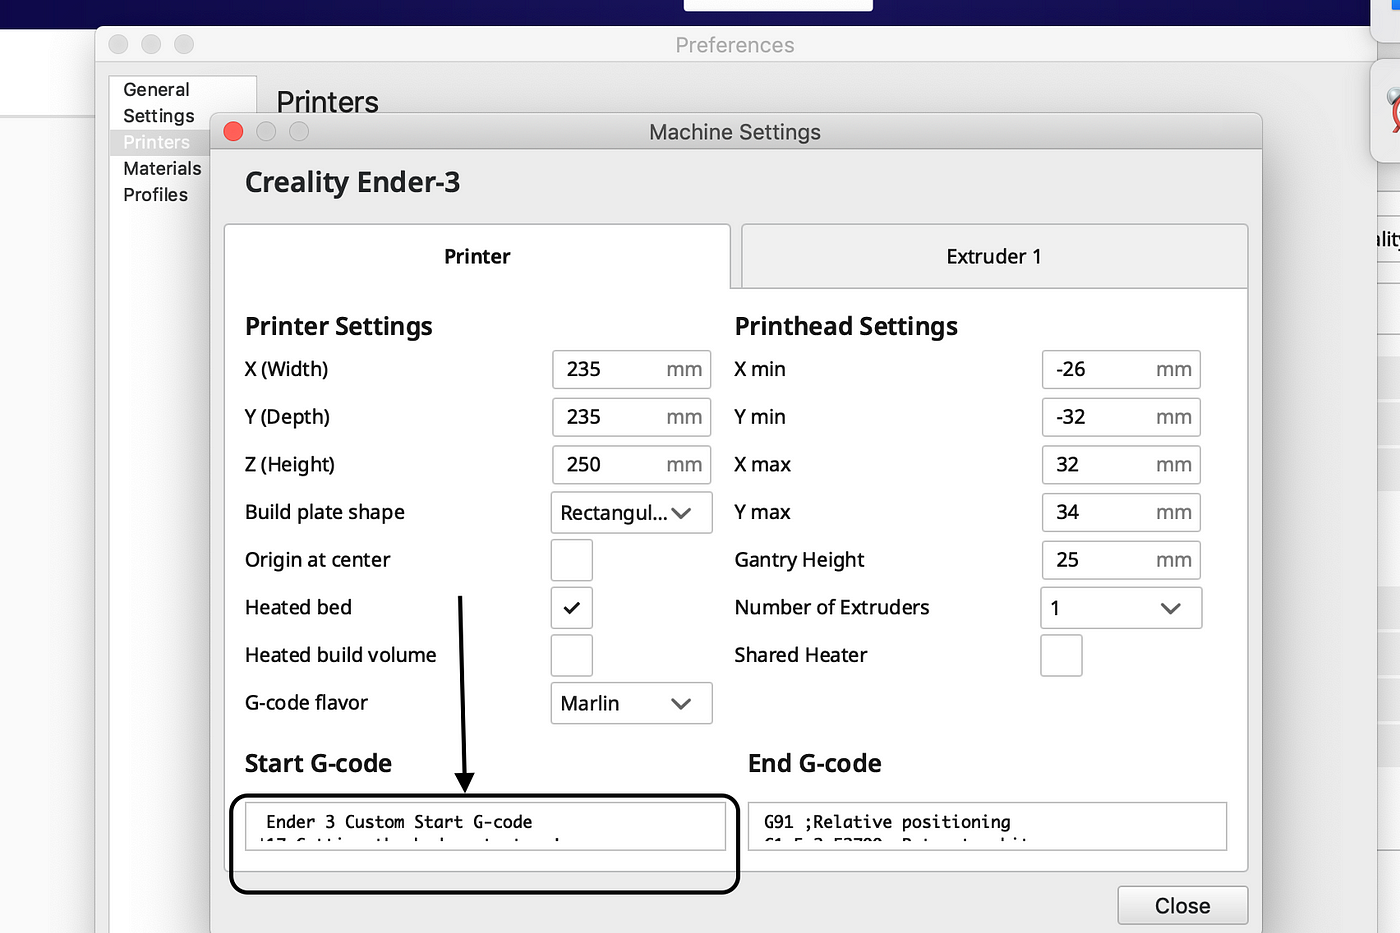
Task: Enable the Shared Heater checkbox
Action: coord(1061,655)
